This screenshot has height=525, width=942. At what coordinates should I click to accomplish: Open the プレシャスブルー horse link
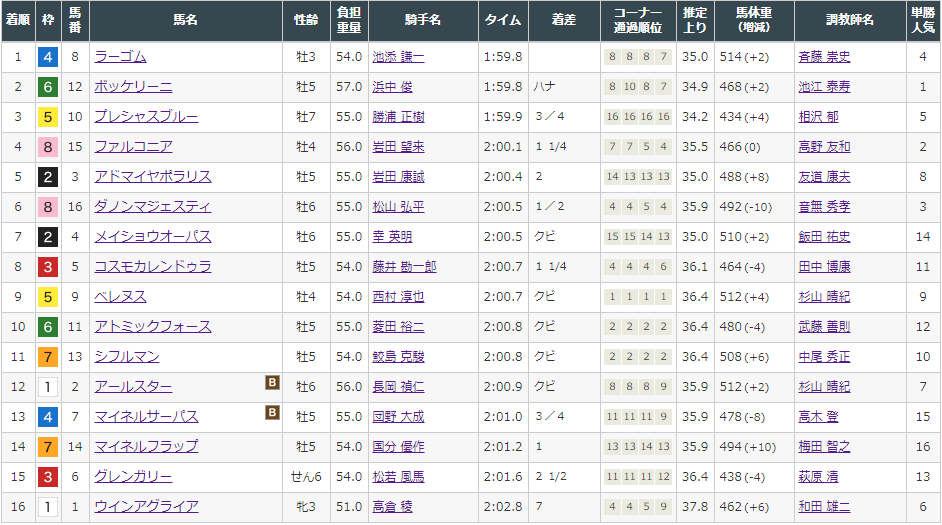pos(146,117)
